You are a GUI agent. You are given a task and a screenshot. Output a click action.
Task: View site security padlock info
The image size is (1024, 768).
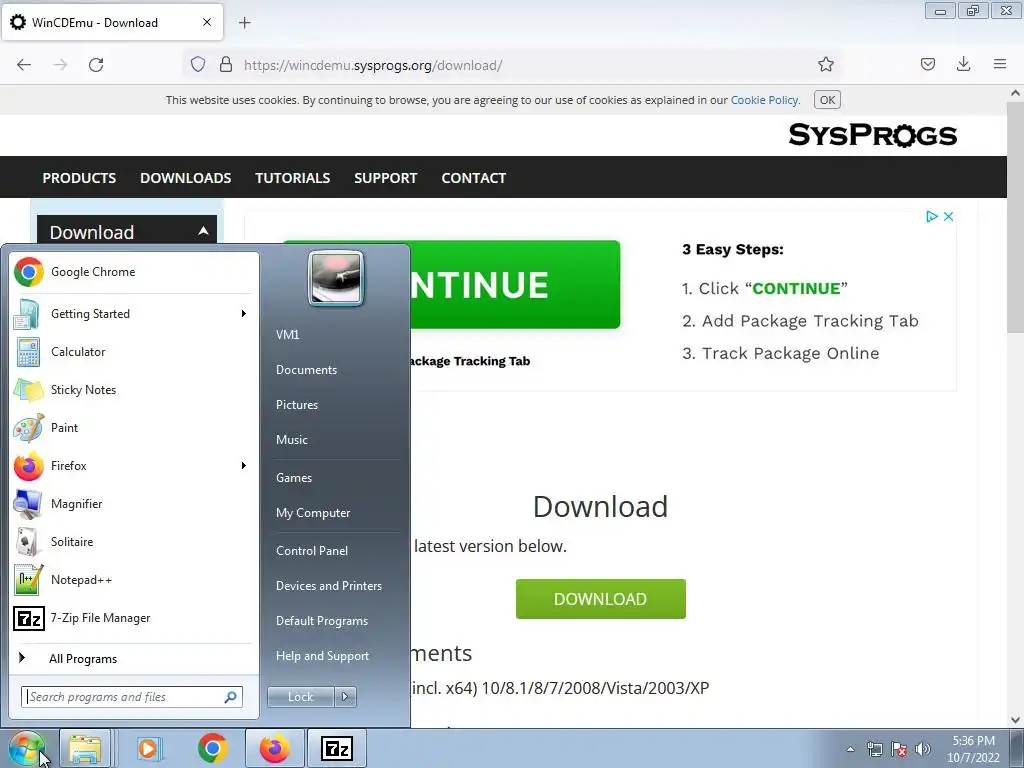(x=226, y=64)
